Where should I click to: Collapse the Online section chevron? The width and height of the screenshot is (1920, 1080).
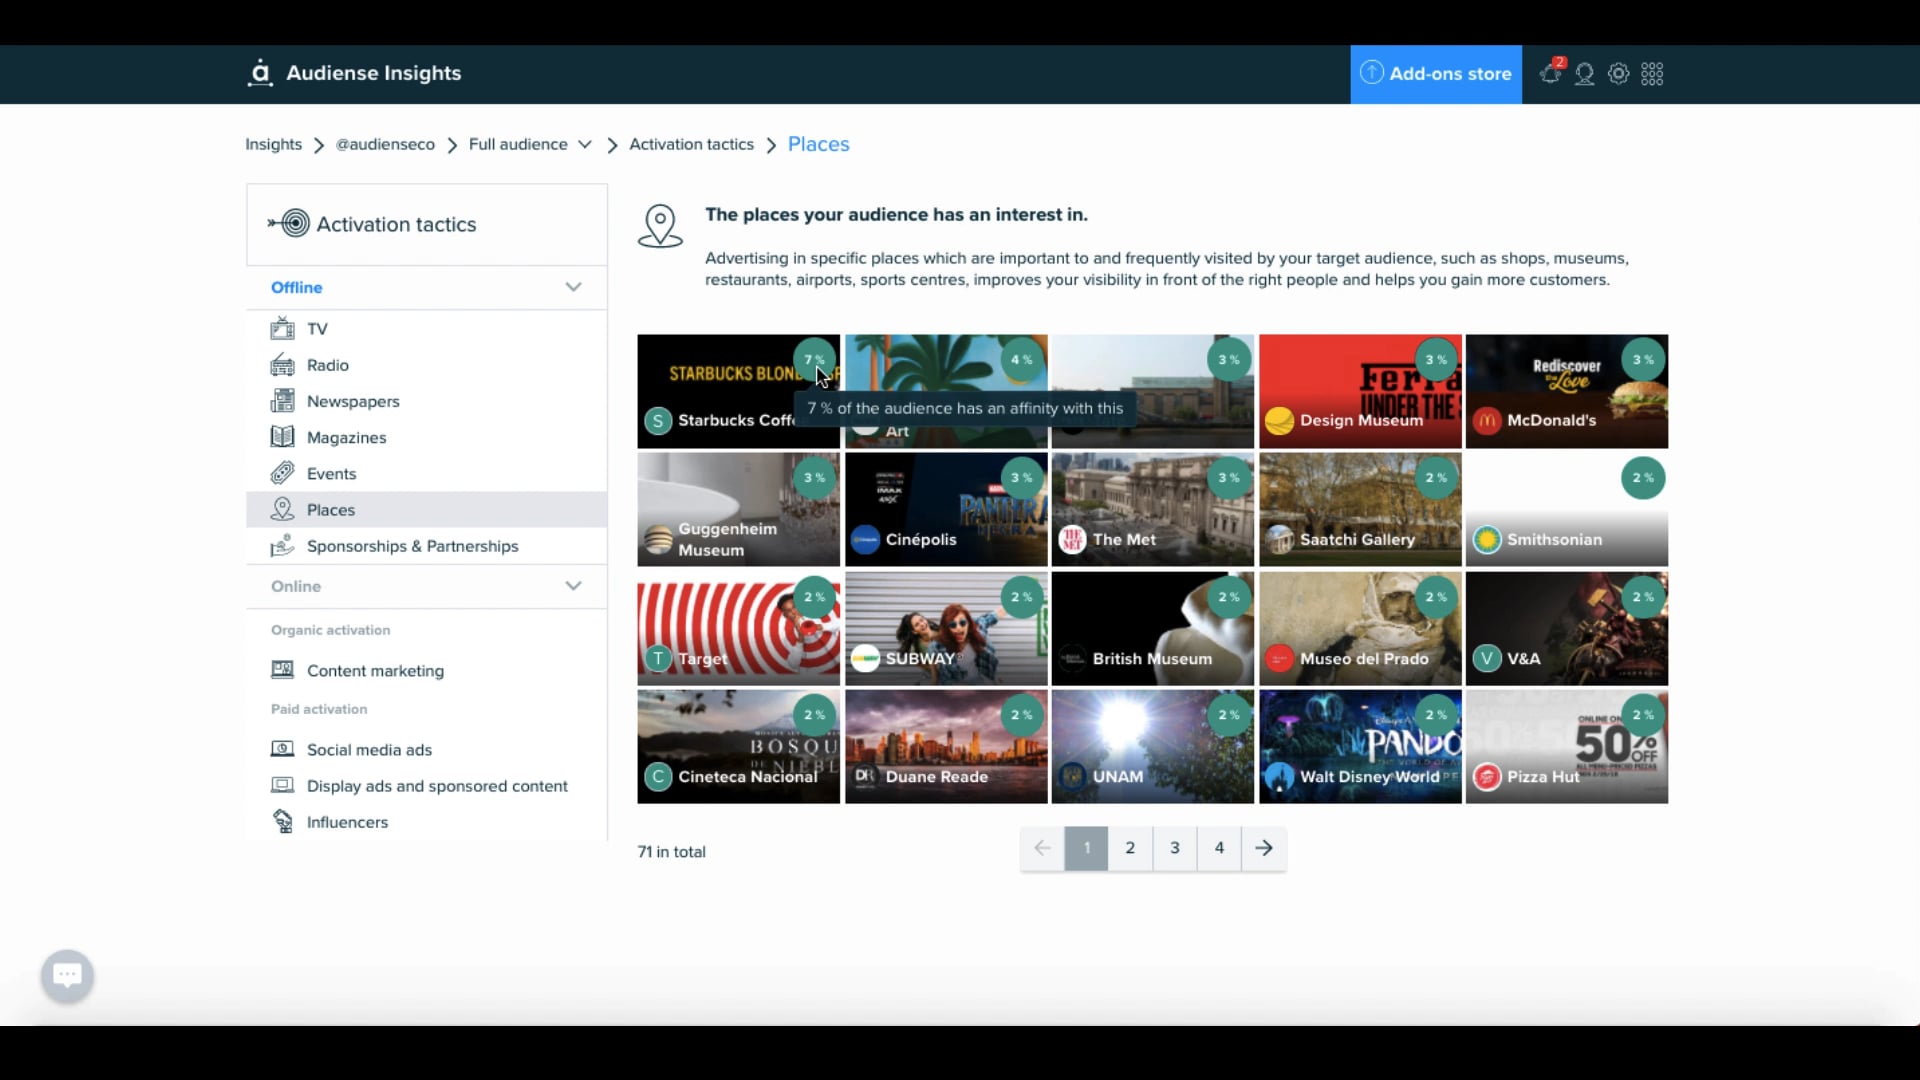click(x=573, y=586)
